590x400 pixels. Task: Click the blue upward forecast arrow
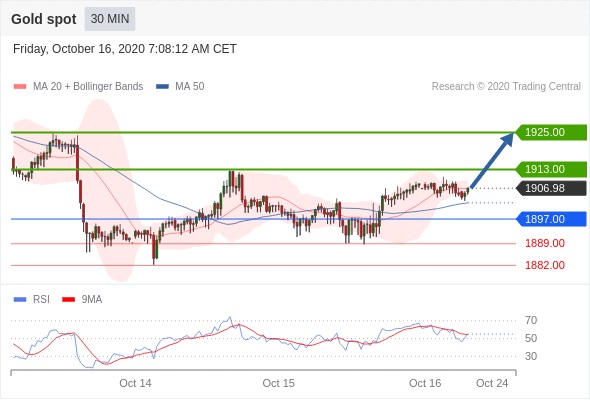(x=492, y=160)
